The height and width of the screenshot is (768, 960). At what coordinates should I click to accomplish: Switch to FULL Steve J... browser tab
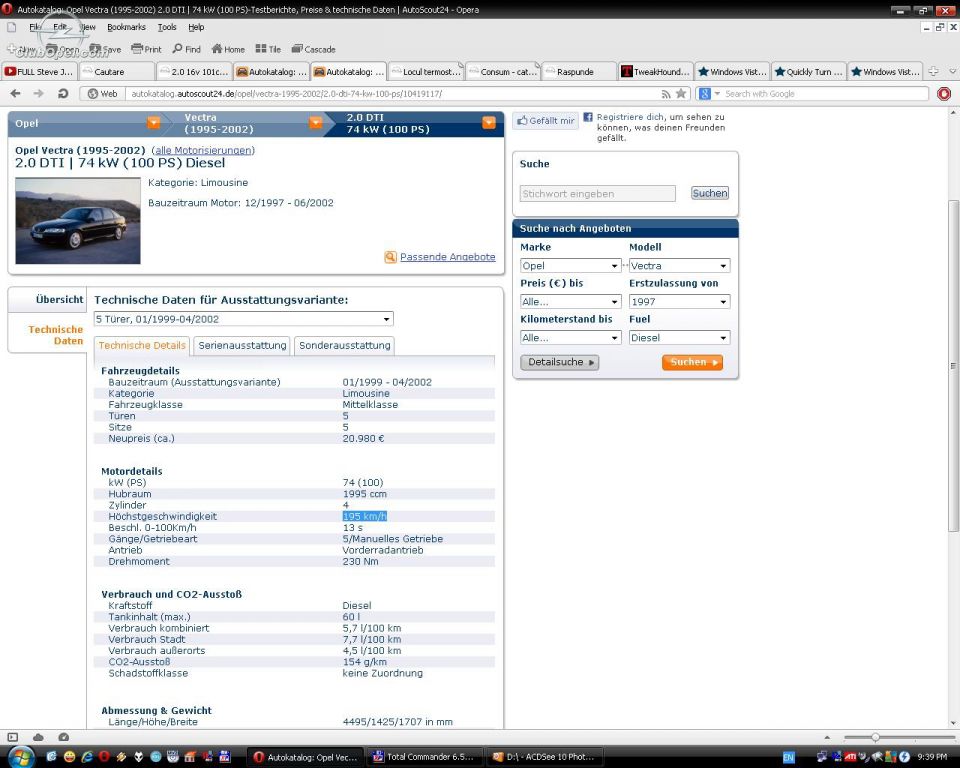[x=40, y=72]
